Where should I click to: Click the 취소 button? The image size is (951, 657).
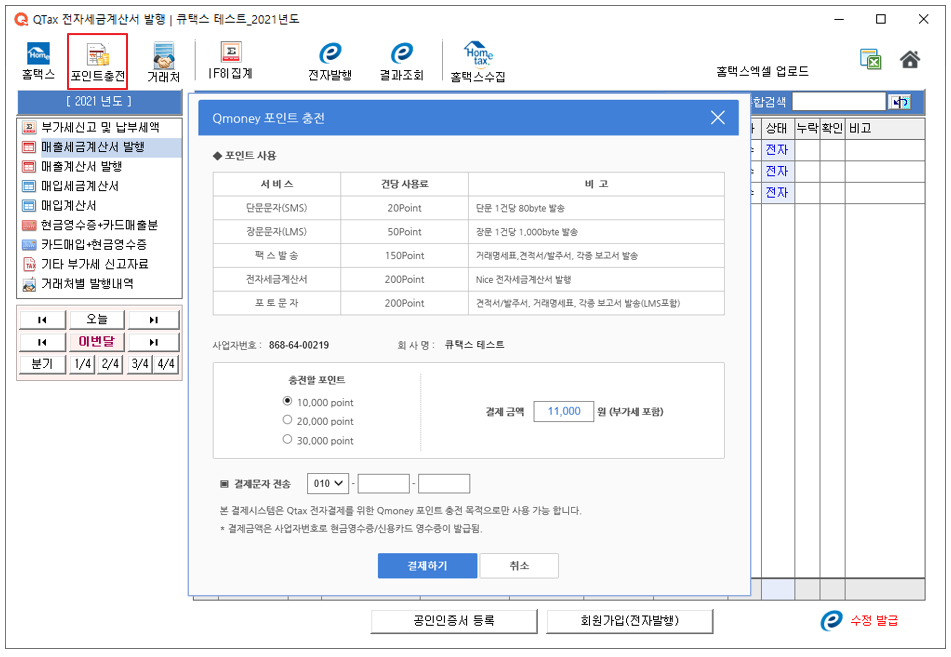click(519, 565)
